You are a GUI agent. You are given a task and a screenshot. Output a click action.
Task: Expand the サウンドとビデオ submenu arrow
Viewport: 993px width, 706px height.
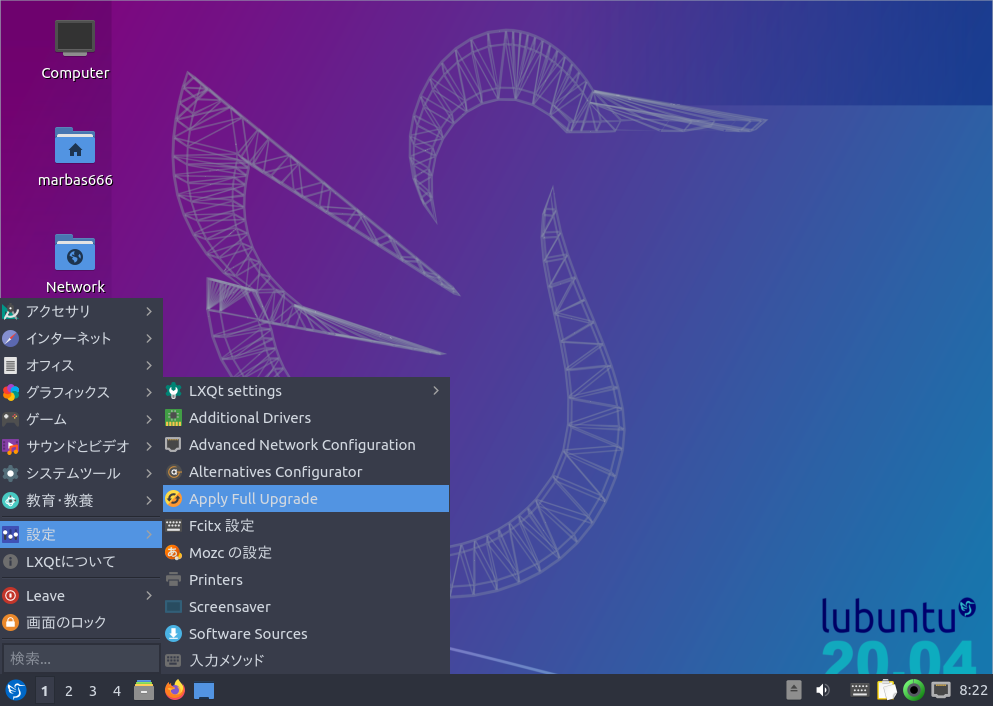pos(149,446)
